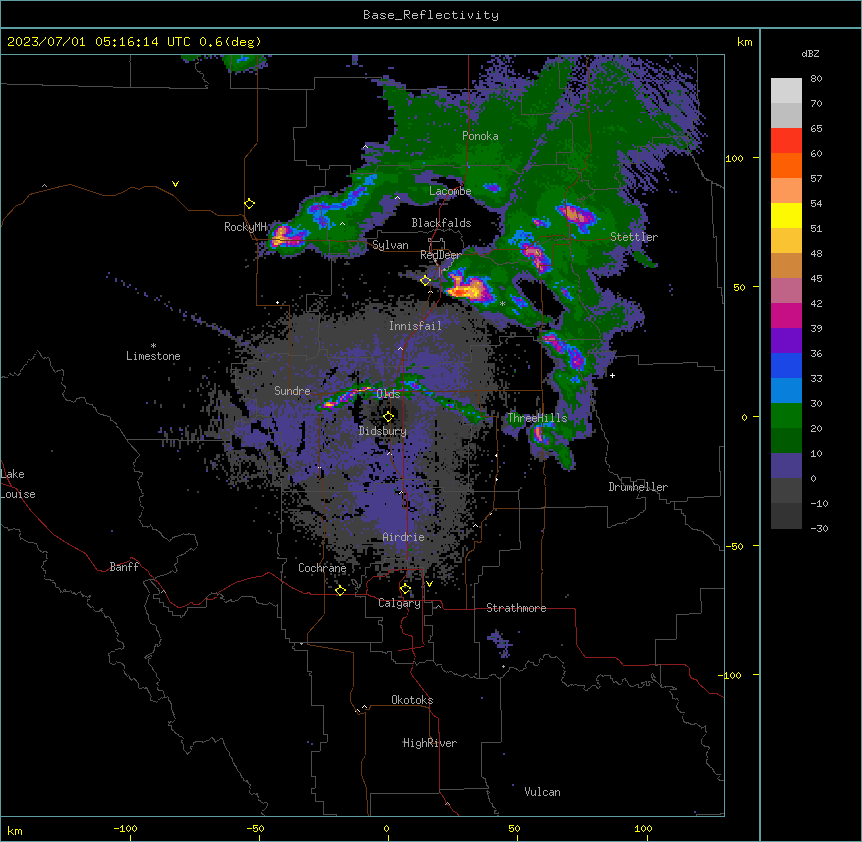Click the intense storm cell southeast of RedDeer
The width and height of the screenshot is (862, 842).
(x=468, y=287)
